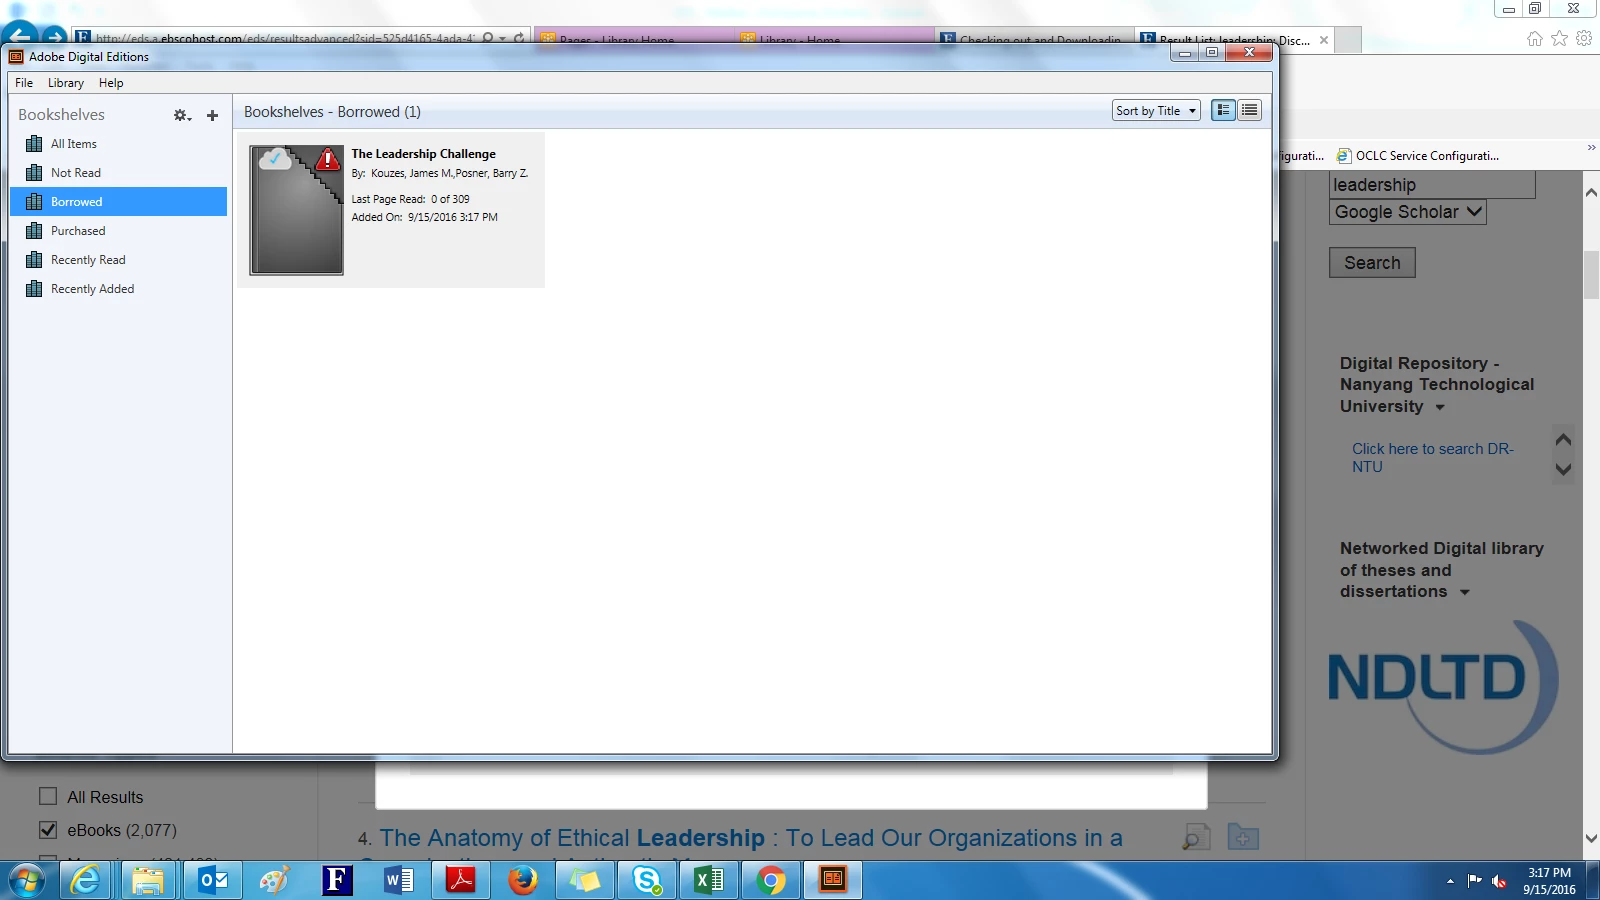Open Google Chrome from taskbar

pos(771,881)
